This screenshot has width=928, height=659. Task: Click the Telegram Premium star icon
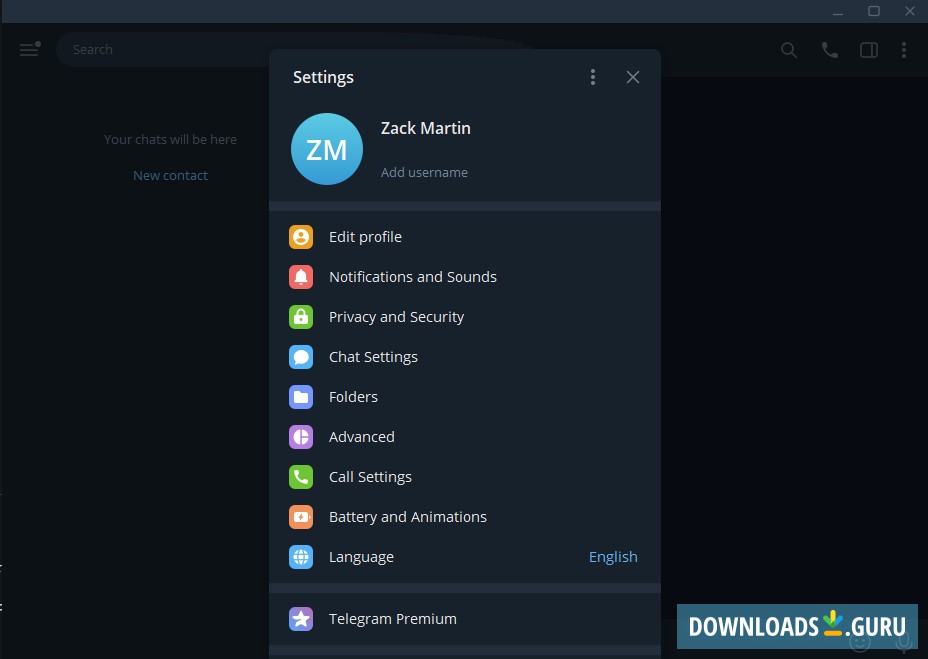pos(301,619)
